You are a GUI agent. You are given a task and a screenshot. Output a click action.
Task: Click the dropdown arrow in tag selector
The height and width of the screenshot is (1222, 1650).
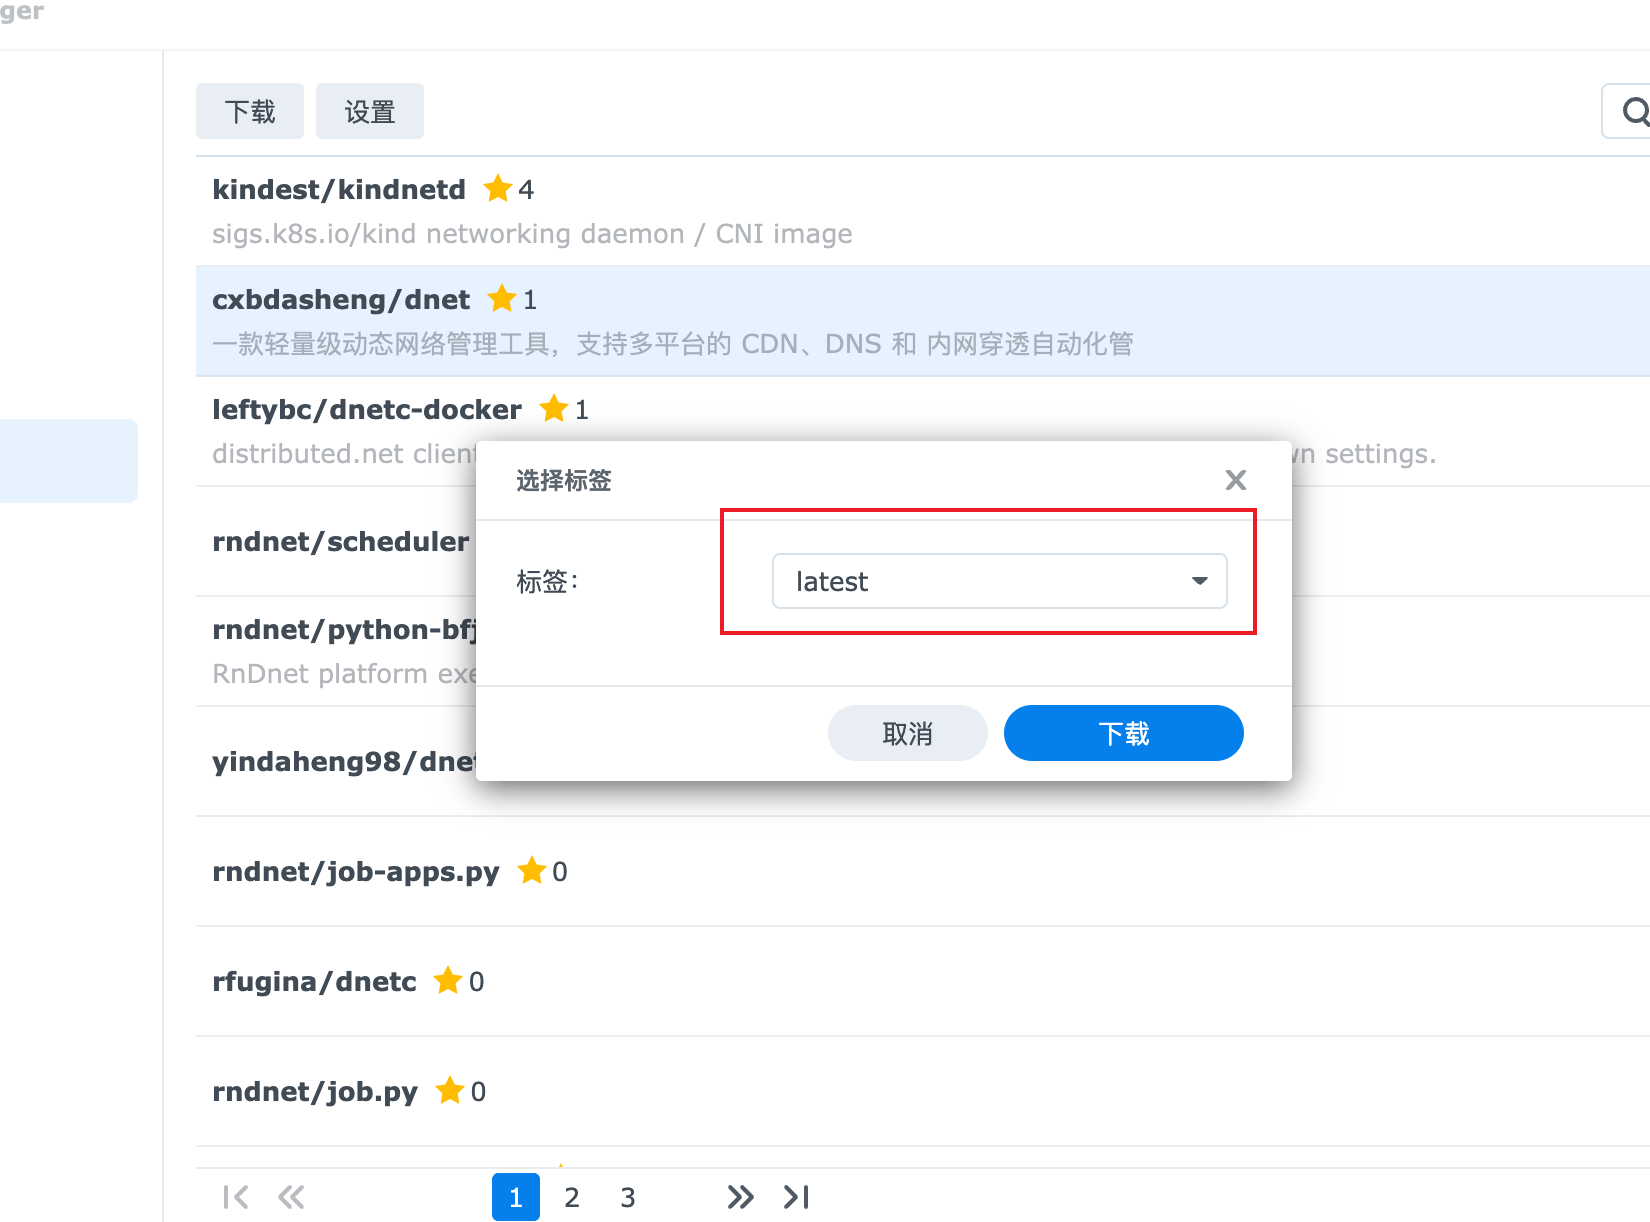tap(1198, 581)
